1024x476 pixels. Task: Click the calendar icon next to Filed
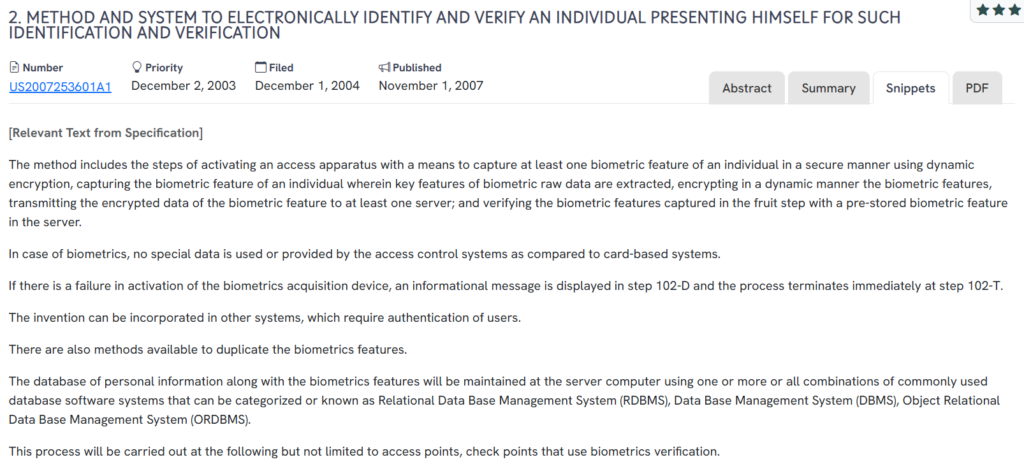point(261,68)
